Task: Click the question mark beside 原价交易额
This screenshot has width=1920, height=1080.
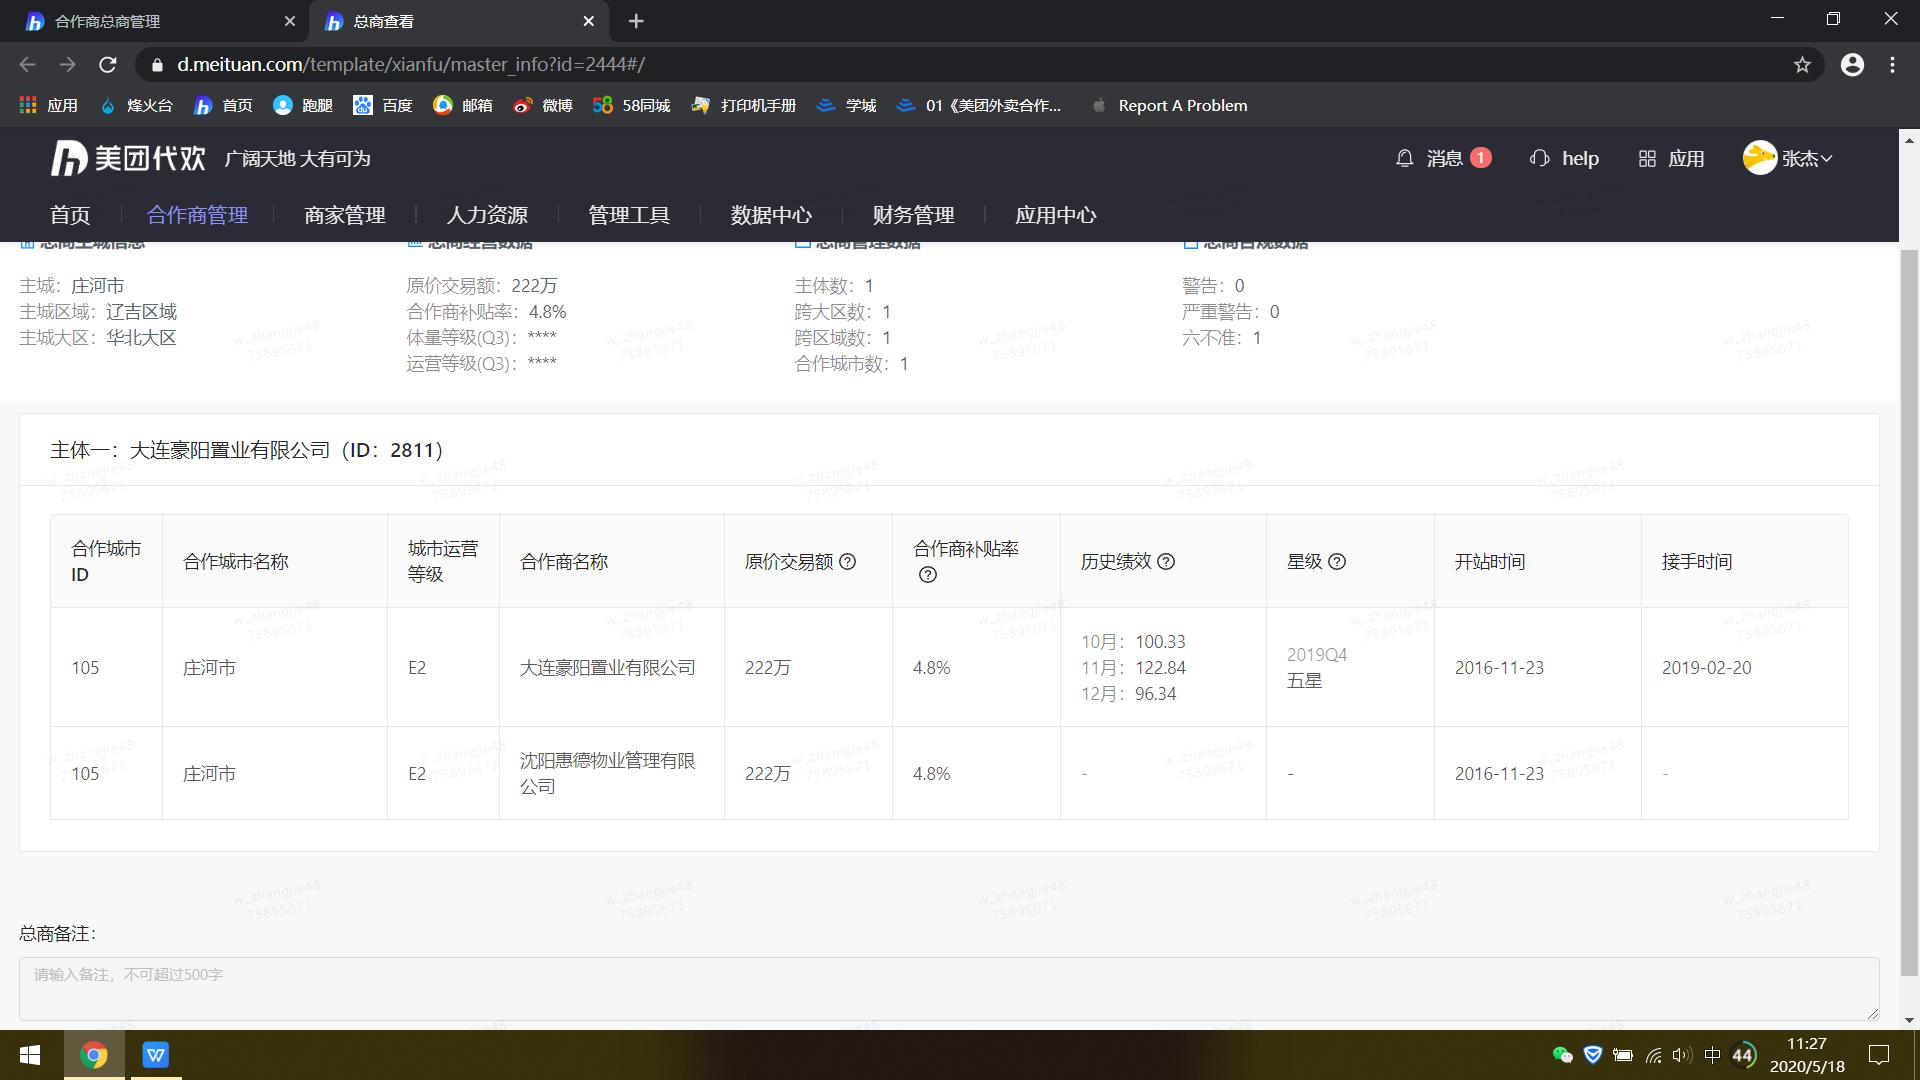Action: coord(848,562)
